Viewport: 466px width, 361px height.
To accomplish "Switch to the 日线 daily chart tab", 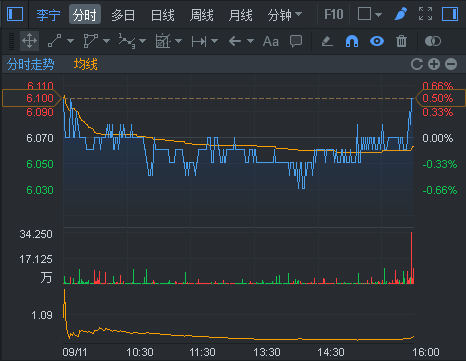I will tap(162, 15).
